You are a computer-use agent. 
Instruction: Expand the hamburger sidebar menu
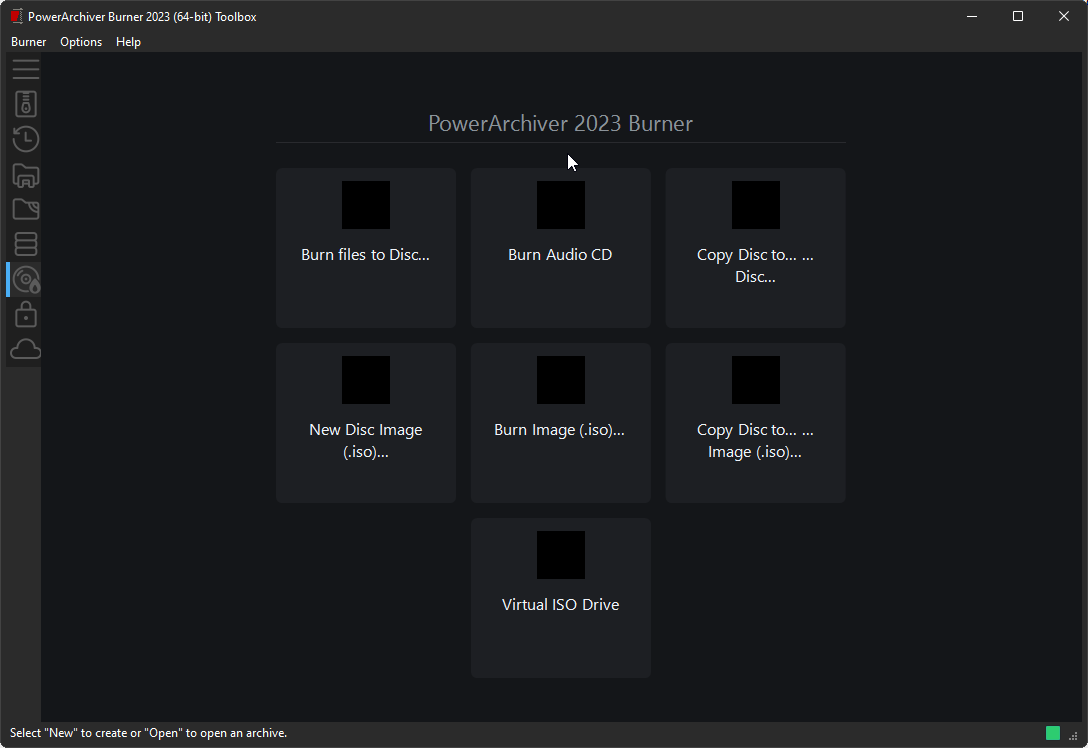coord(26,69)
